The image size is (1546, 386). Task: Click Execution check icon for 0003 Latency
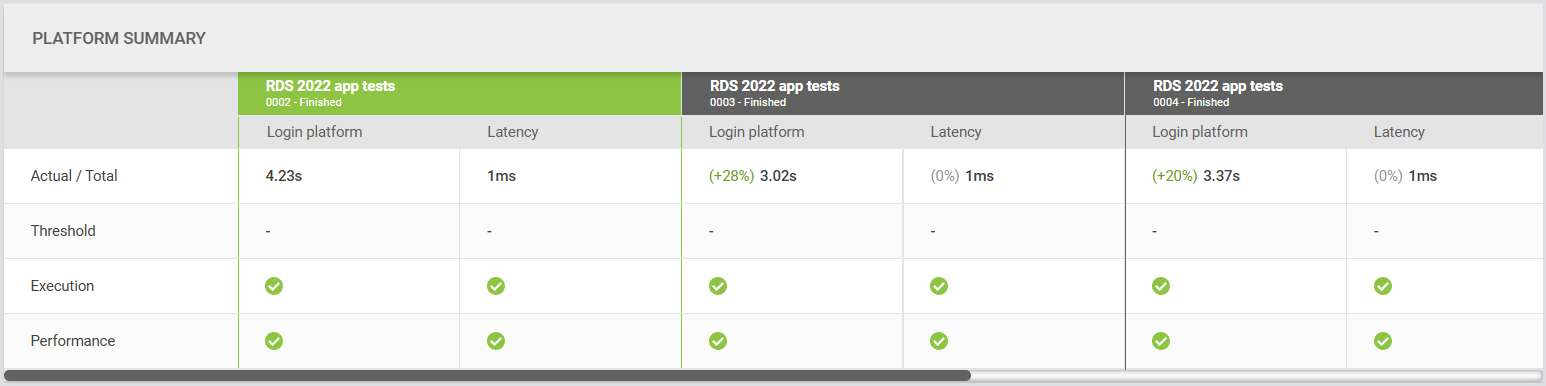pyautogui.click(x=938, y=286)
